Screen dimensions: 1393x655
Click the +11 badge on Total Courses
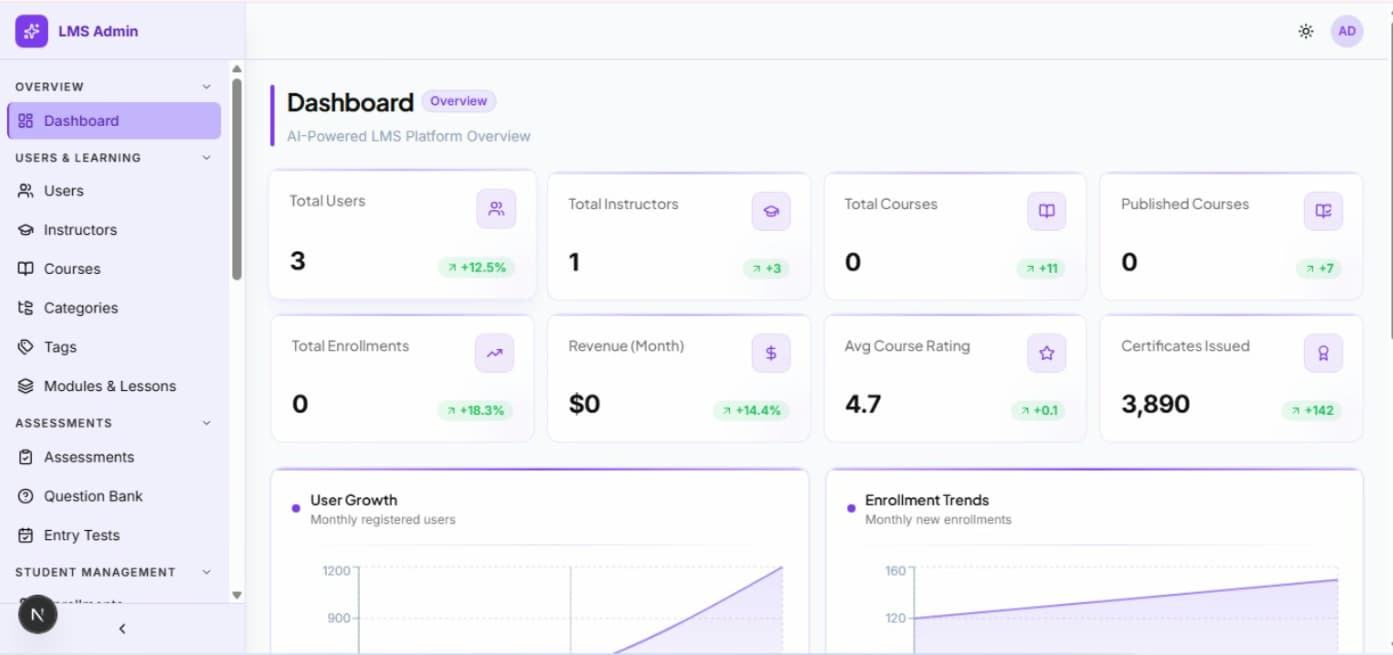click(x=1041, y=268)
